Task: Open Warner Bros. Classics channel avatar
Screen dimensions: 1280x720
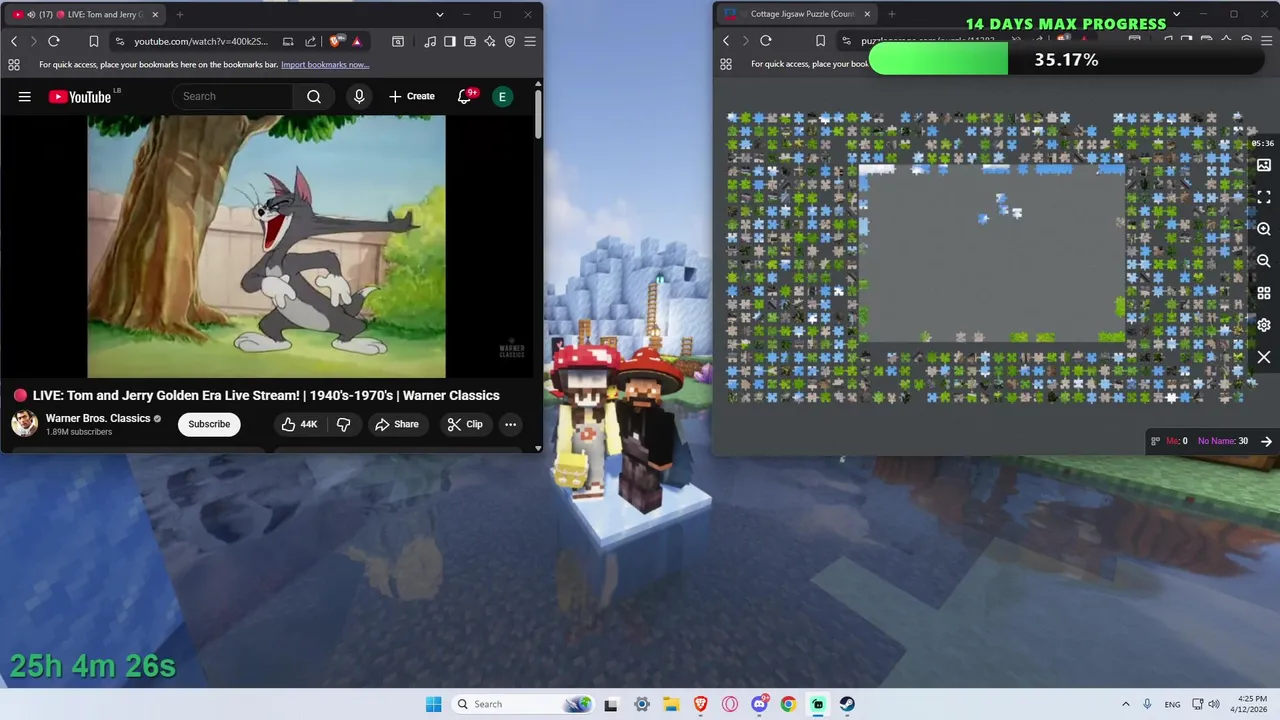Action: (25, 424)
